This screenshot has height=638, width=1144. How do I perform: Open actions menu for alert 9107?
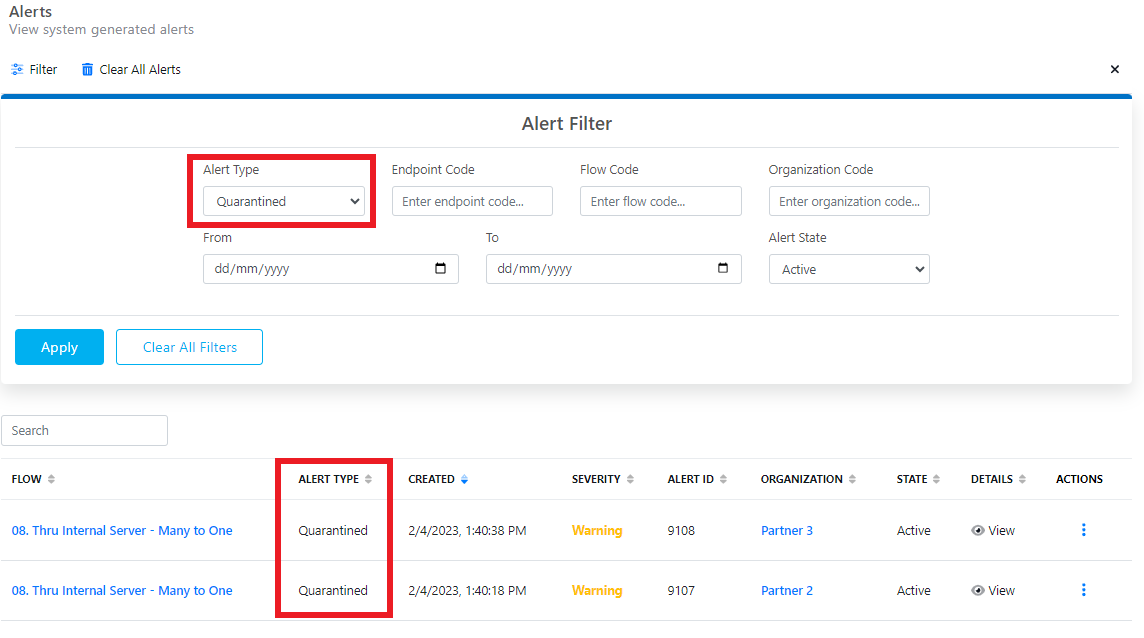point(1084,590)
